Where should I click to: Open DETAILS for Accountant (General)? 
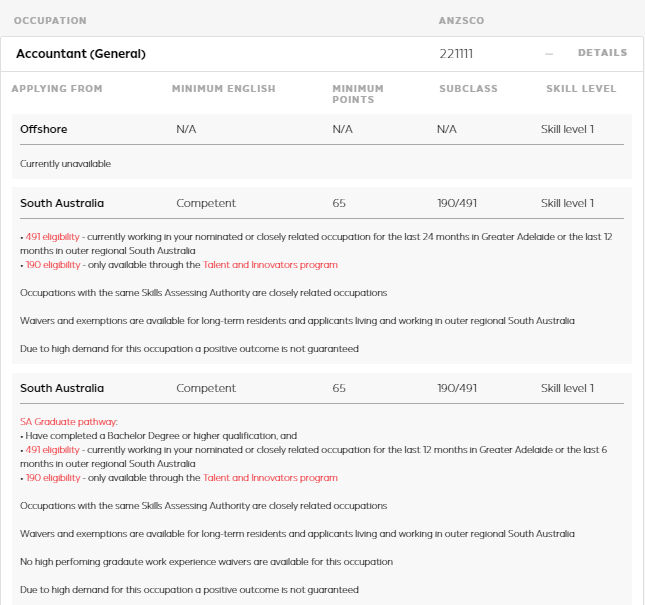[x=602, y=53]
